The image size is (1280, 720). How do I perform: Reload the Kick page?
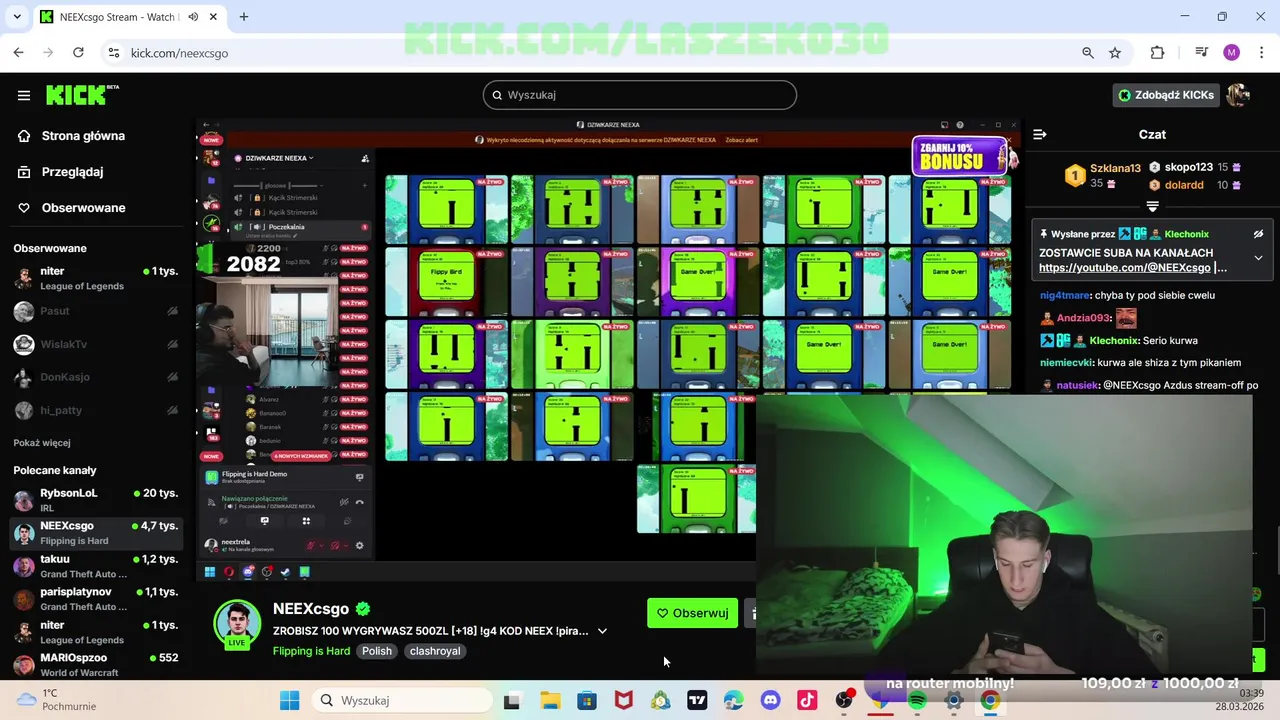[x=78, y=53]
